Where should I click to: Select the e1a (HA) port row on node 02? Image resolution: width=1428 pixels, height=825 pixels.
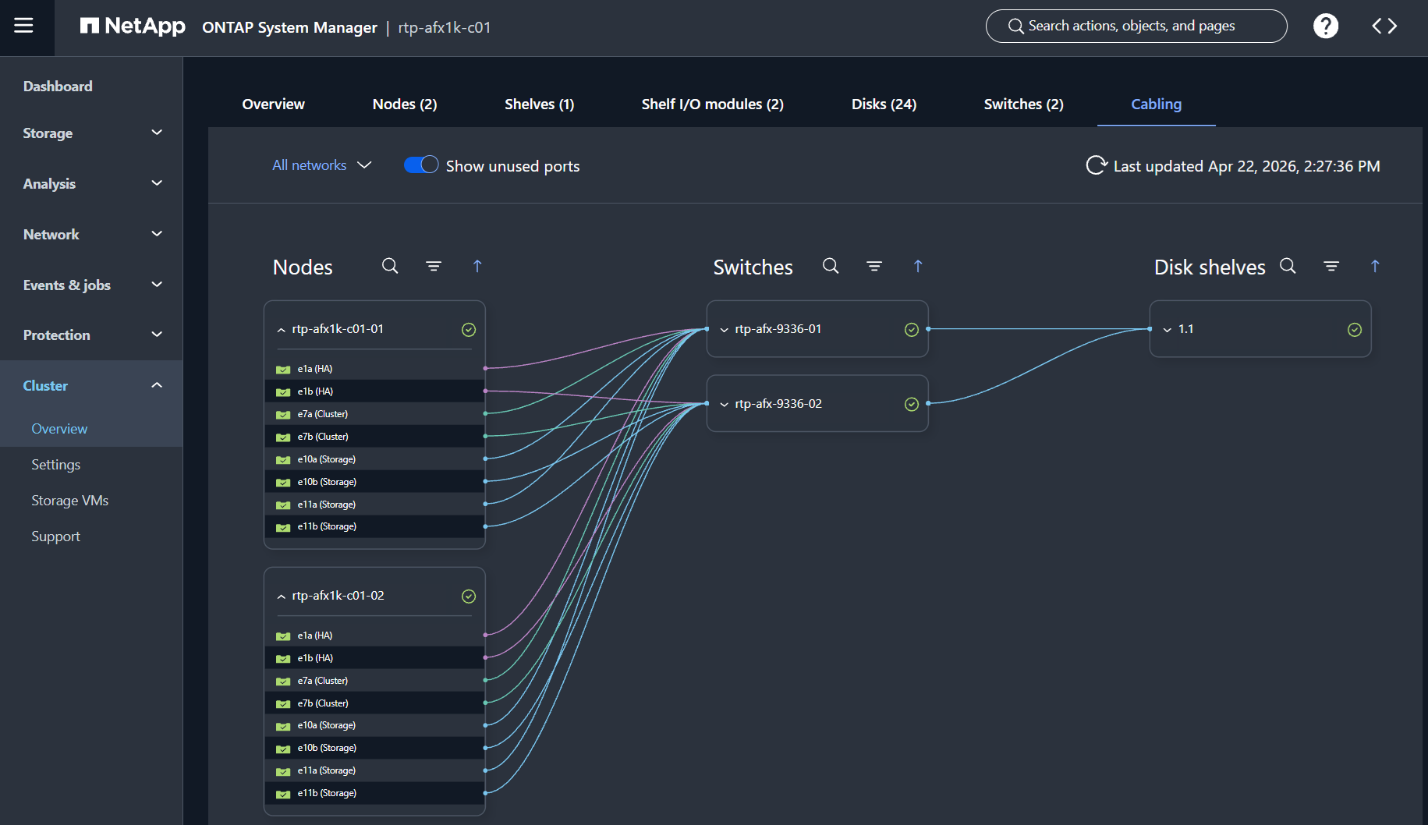[375, 635]
